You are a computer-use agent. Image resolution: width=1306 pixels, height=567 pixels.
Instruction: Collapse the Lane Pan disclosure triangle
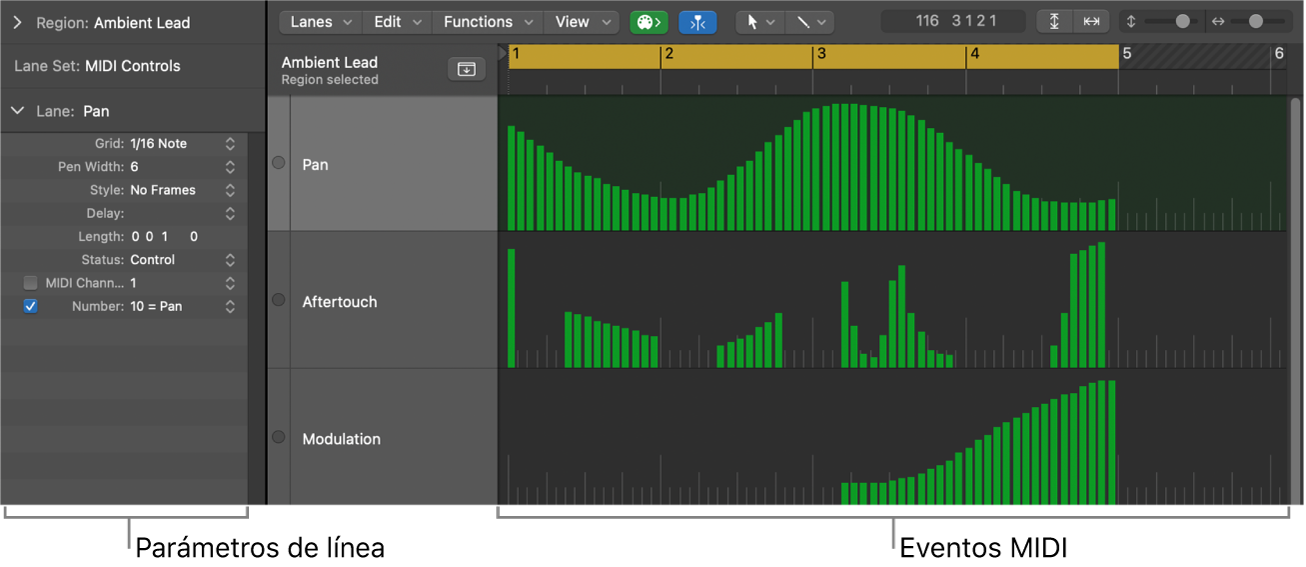17,111
